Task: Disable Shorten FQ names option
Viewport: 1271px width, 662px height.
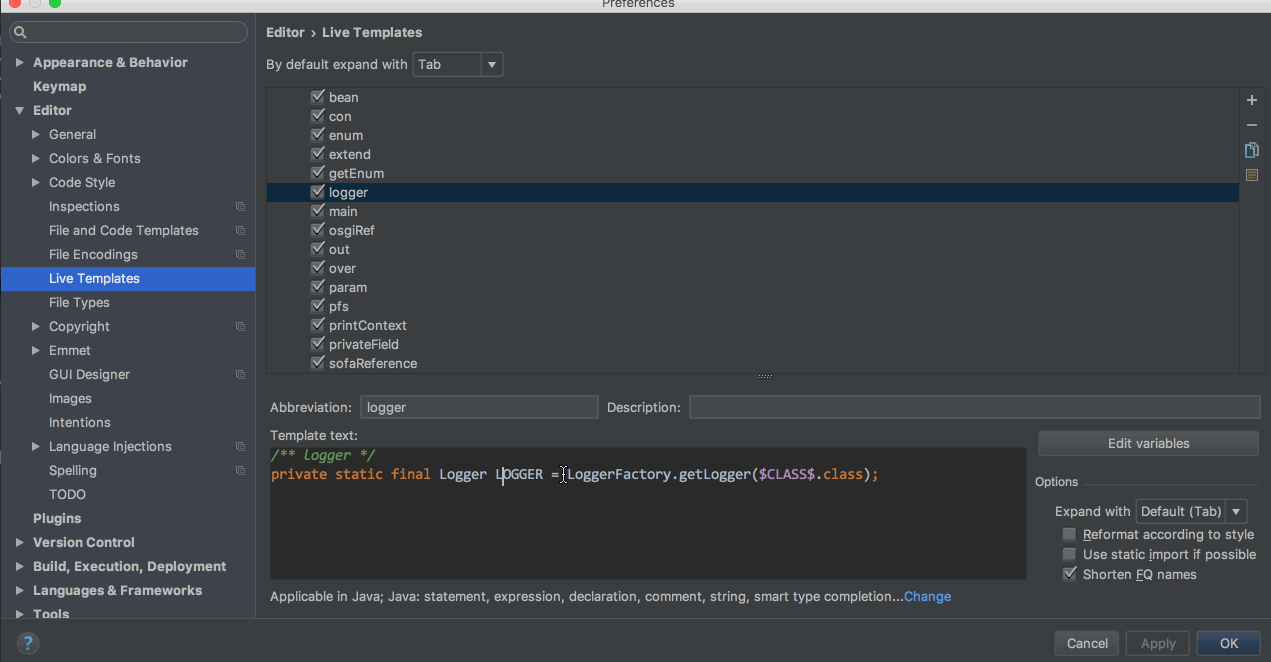Action: tap(1070, 575)
